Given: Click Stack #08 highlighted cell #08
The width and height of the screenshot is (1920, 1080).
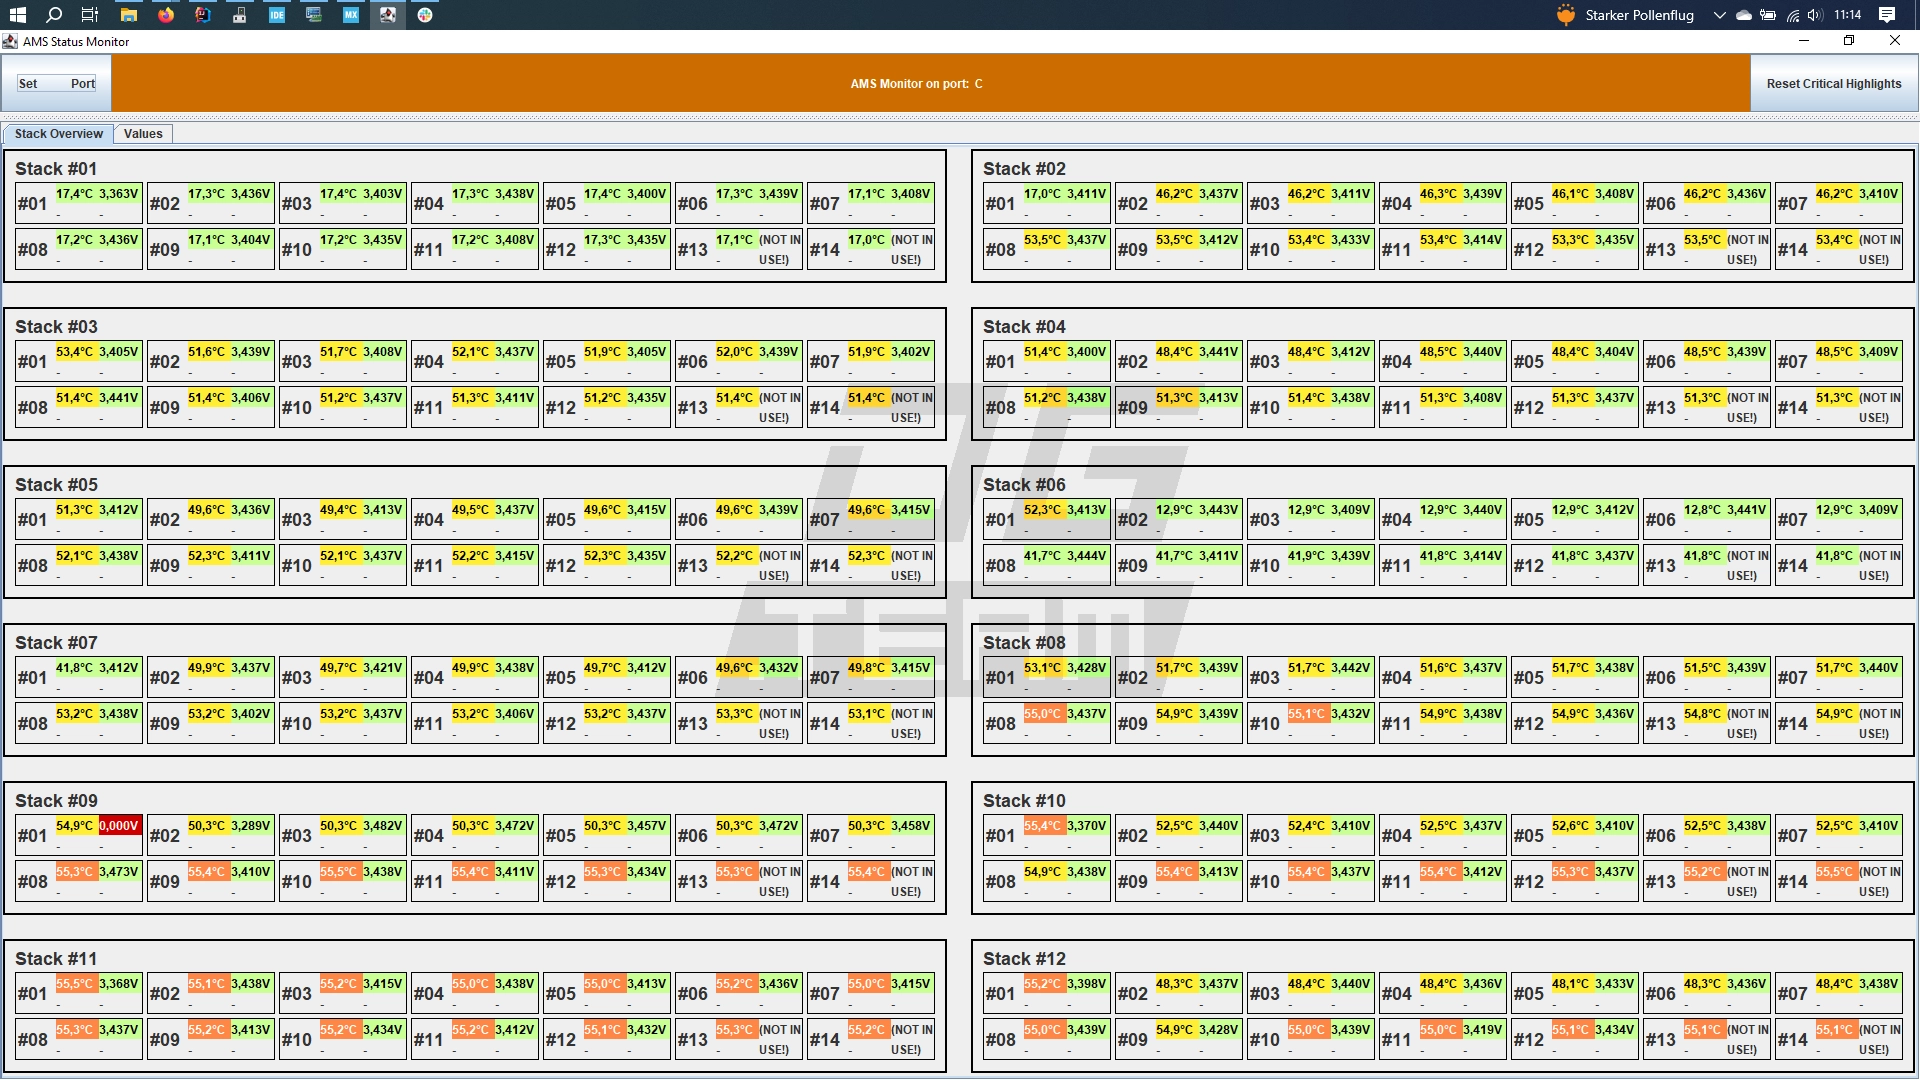Looking at the screenshot, I should coord(1044,723).
